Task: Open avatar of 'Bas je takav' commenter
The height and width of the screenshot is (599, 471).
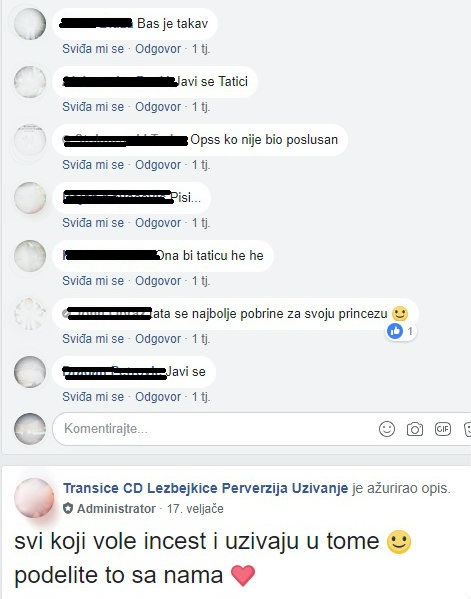Action: click(x=30, y=24)
